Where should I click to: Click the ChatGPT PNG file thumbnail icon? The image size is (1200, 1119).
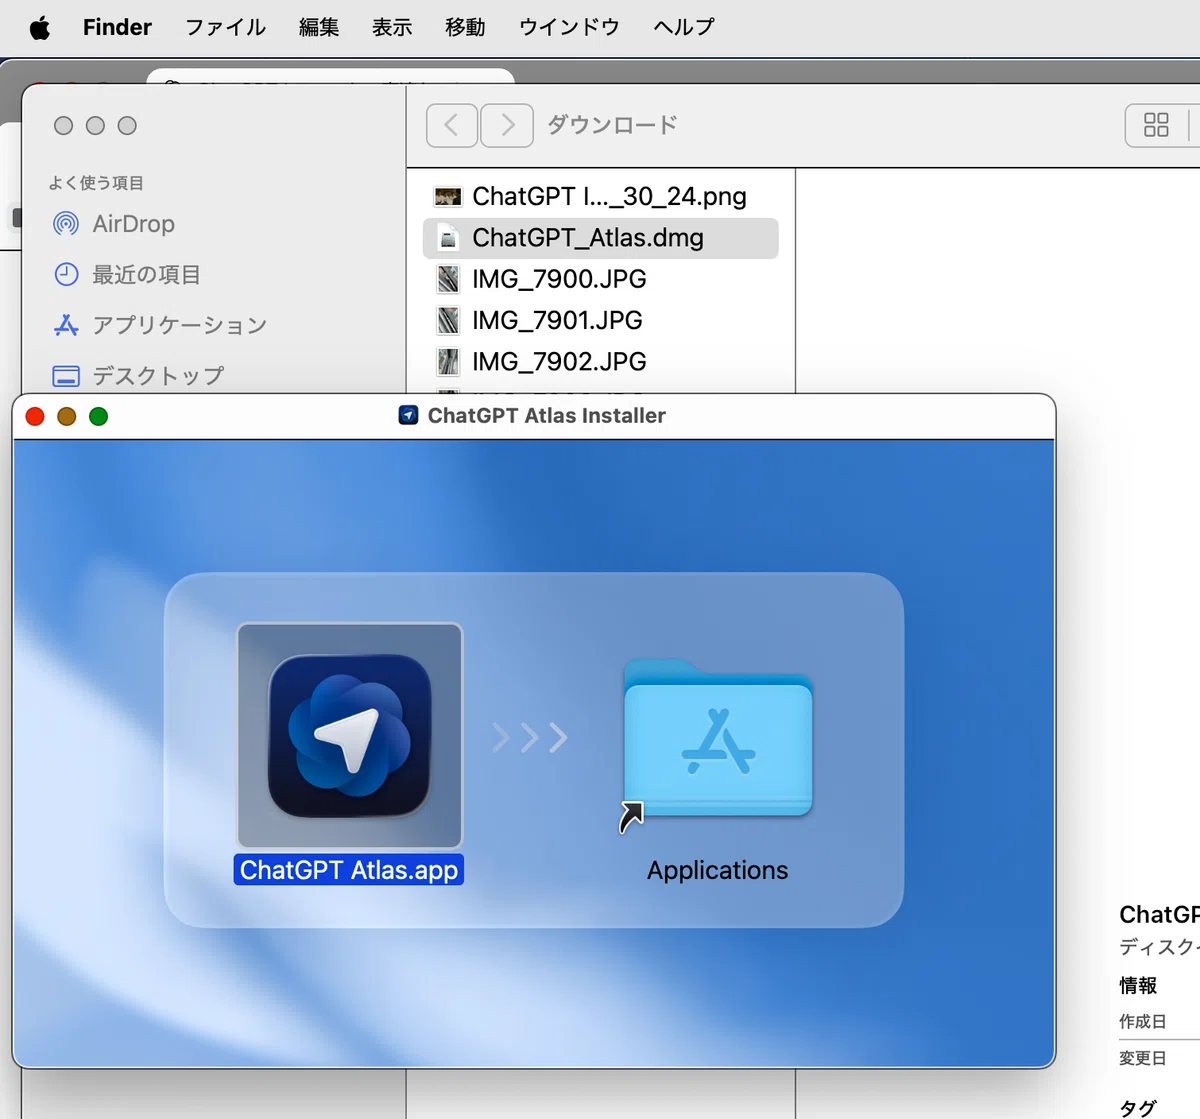click(x=448, y=197)
